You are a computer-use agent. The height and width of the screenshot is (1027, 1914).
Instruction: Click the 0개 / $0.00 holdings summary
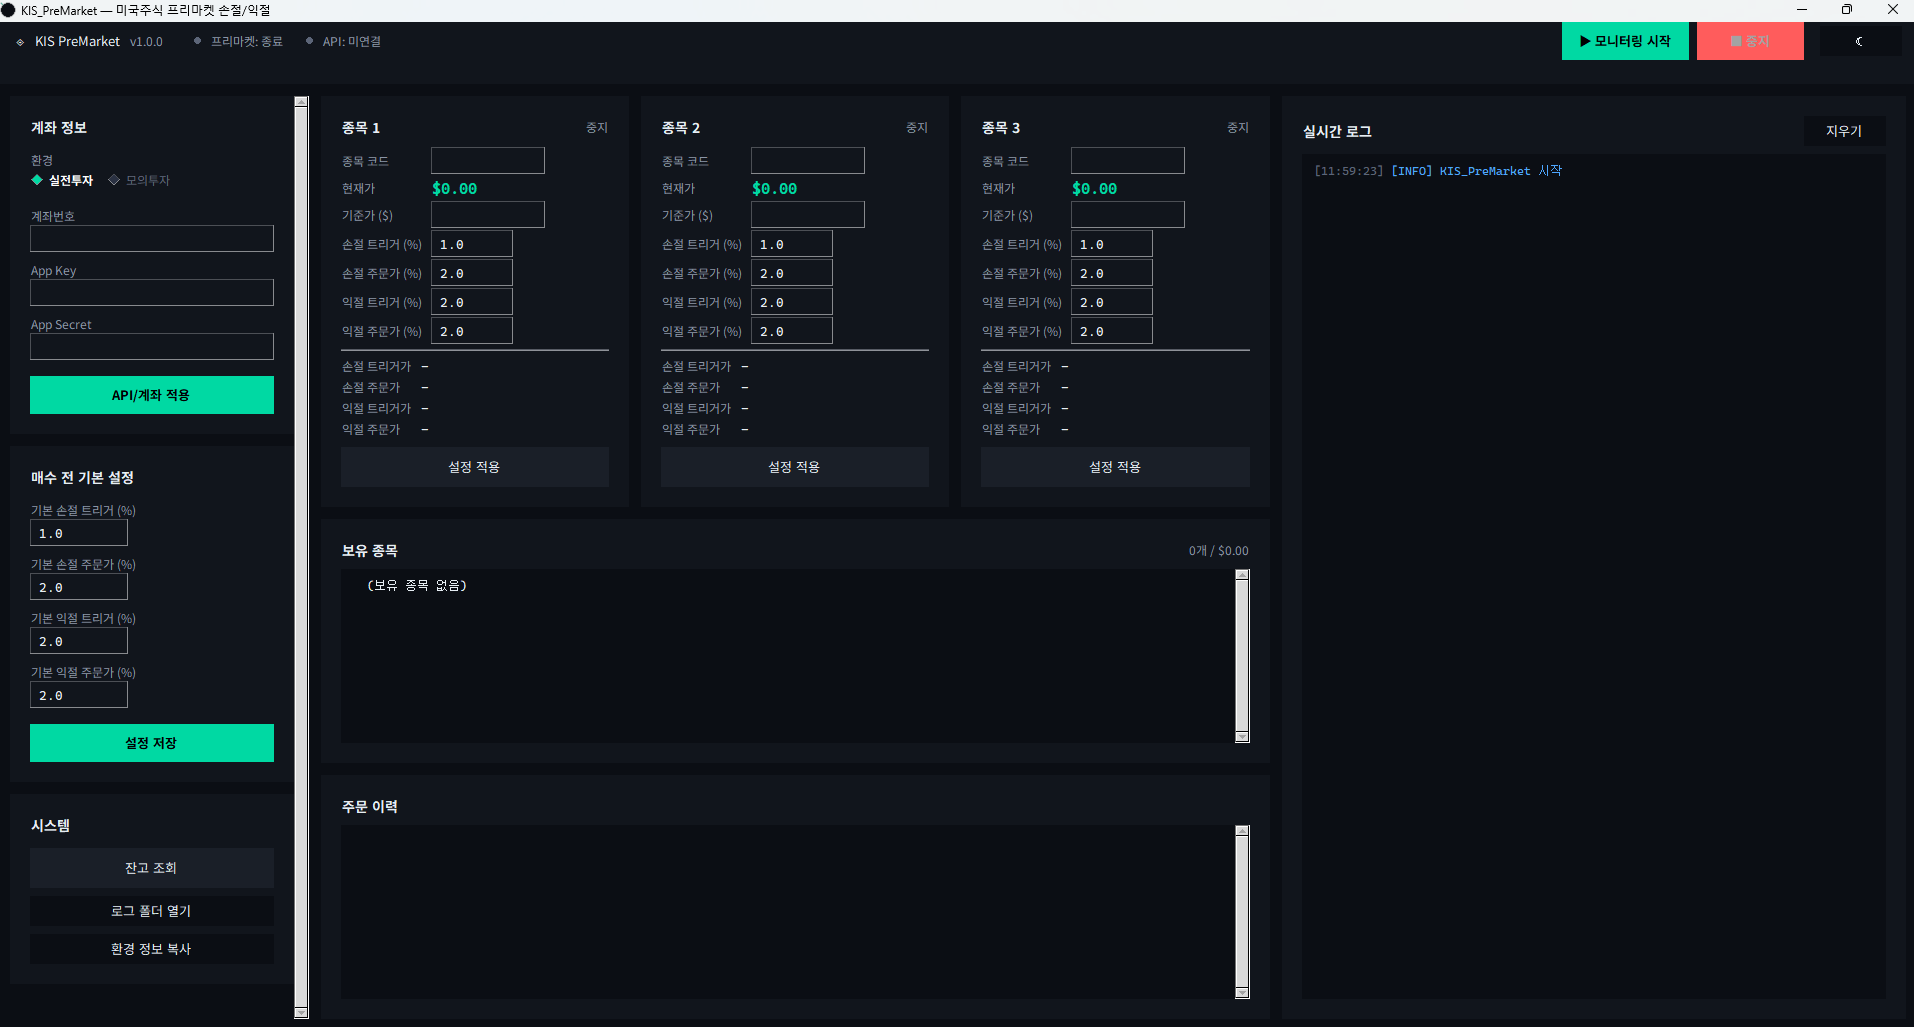coord(1218,551)
